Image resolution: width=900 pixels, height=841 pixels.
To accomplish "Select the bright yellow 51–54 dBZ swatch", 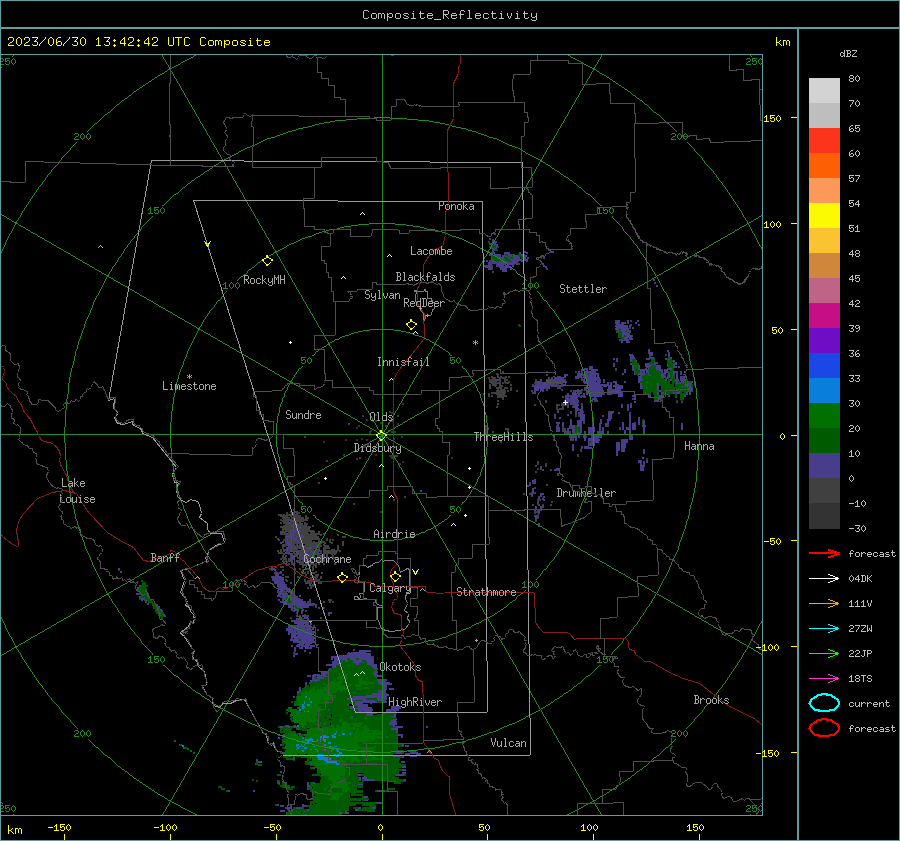I will (x=824, y=215).
